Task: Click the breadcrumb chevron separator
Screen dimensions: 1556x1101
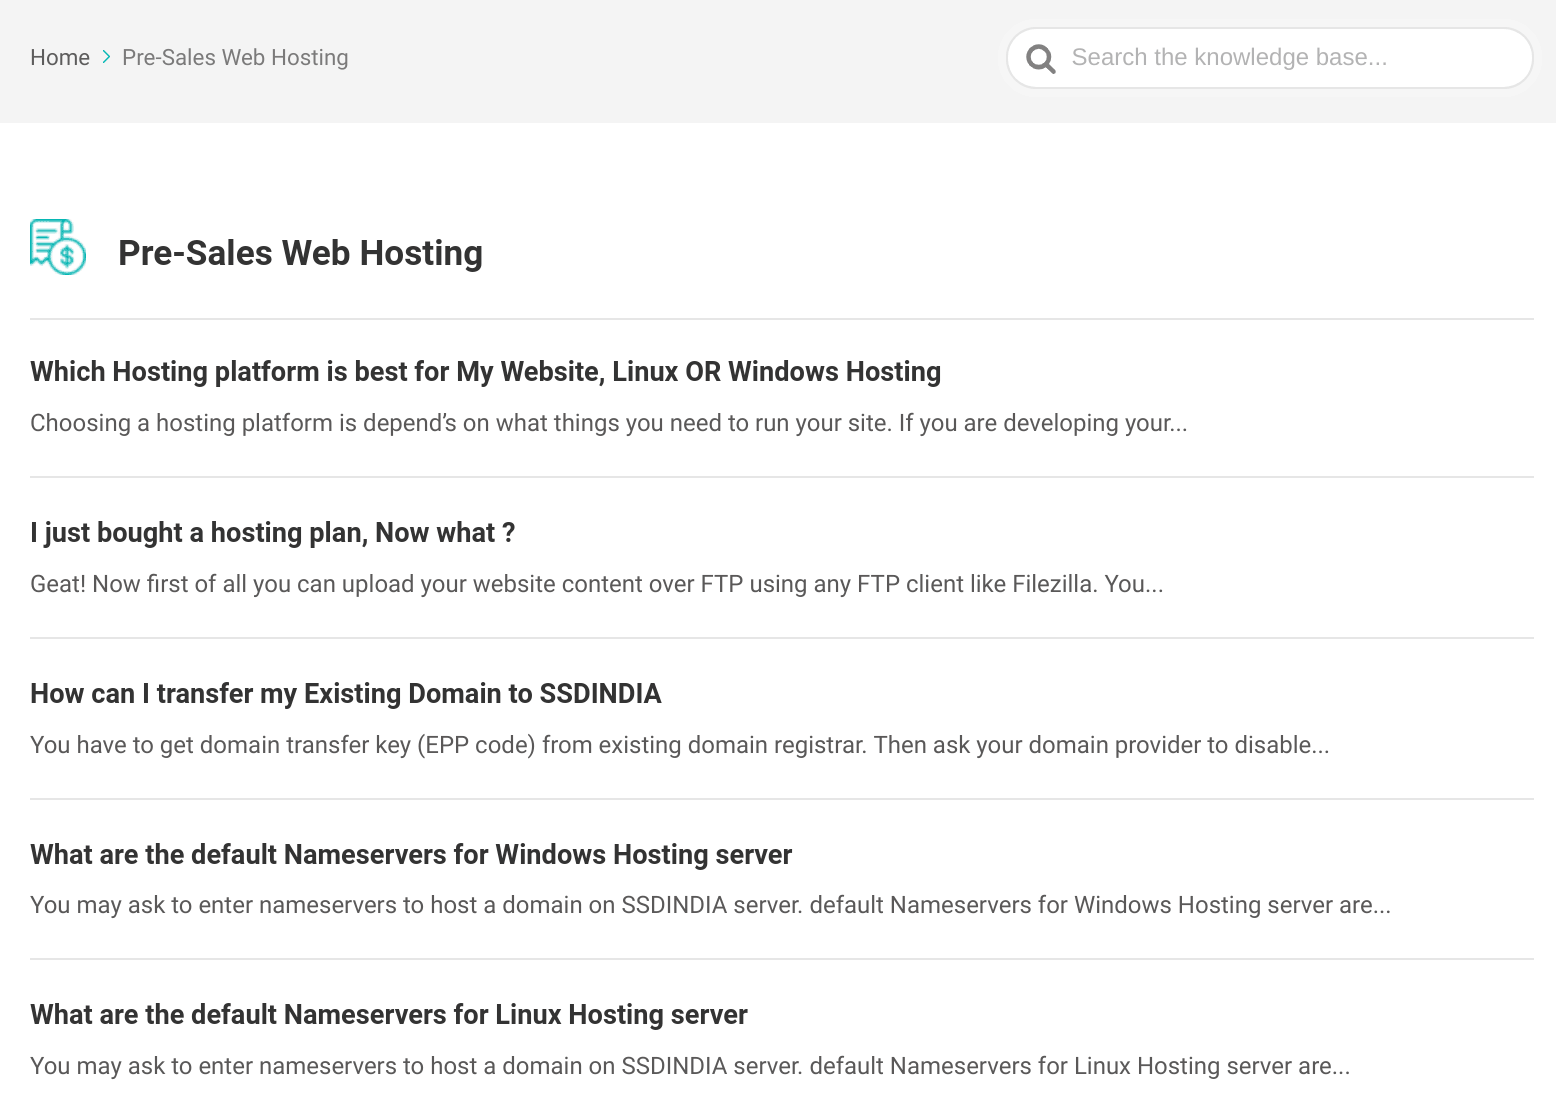Action: (106, 58)
